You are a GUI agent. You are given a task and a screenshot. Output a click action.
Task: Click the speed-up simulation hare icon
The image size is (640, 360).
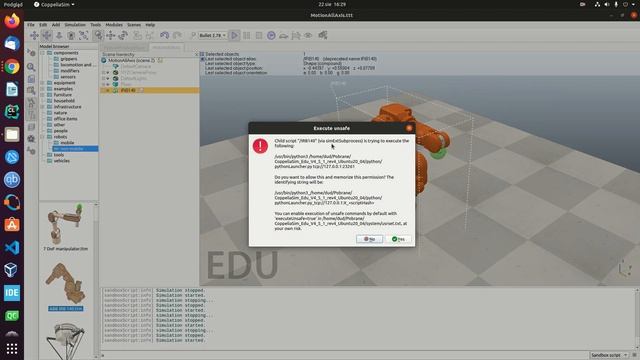(x=296, y=36)
